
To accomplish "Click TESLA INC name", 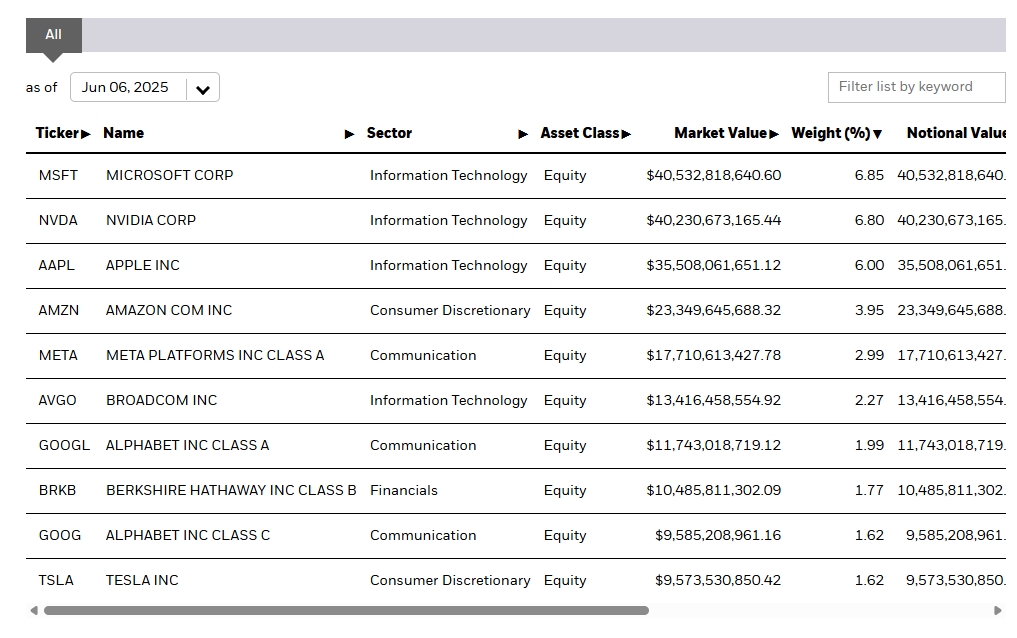I will pyautogui.click(x=142, y=580).
